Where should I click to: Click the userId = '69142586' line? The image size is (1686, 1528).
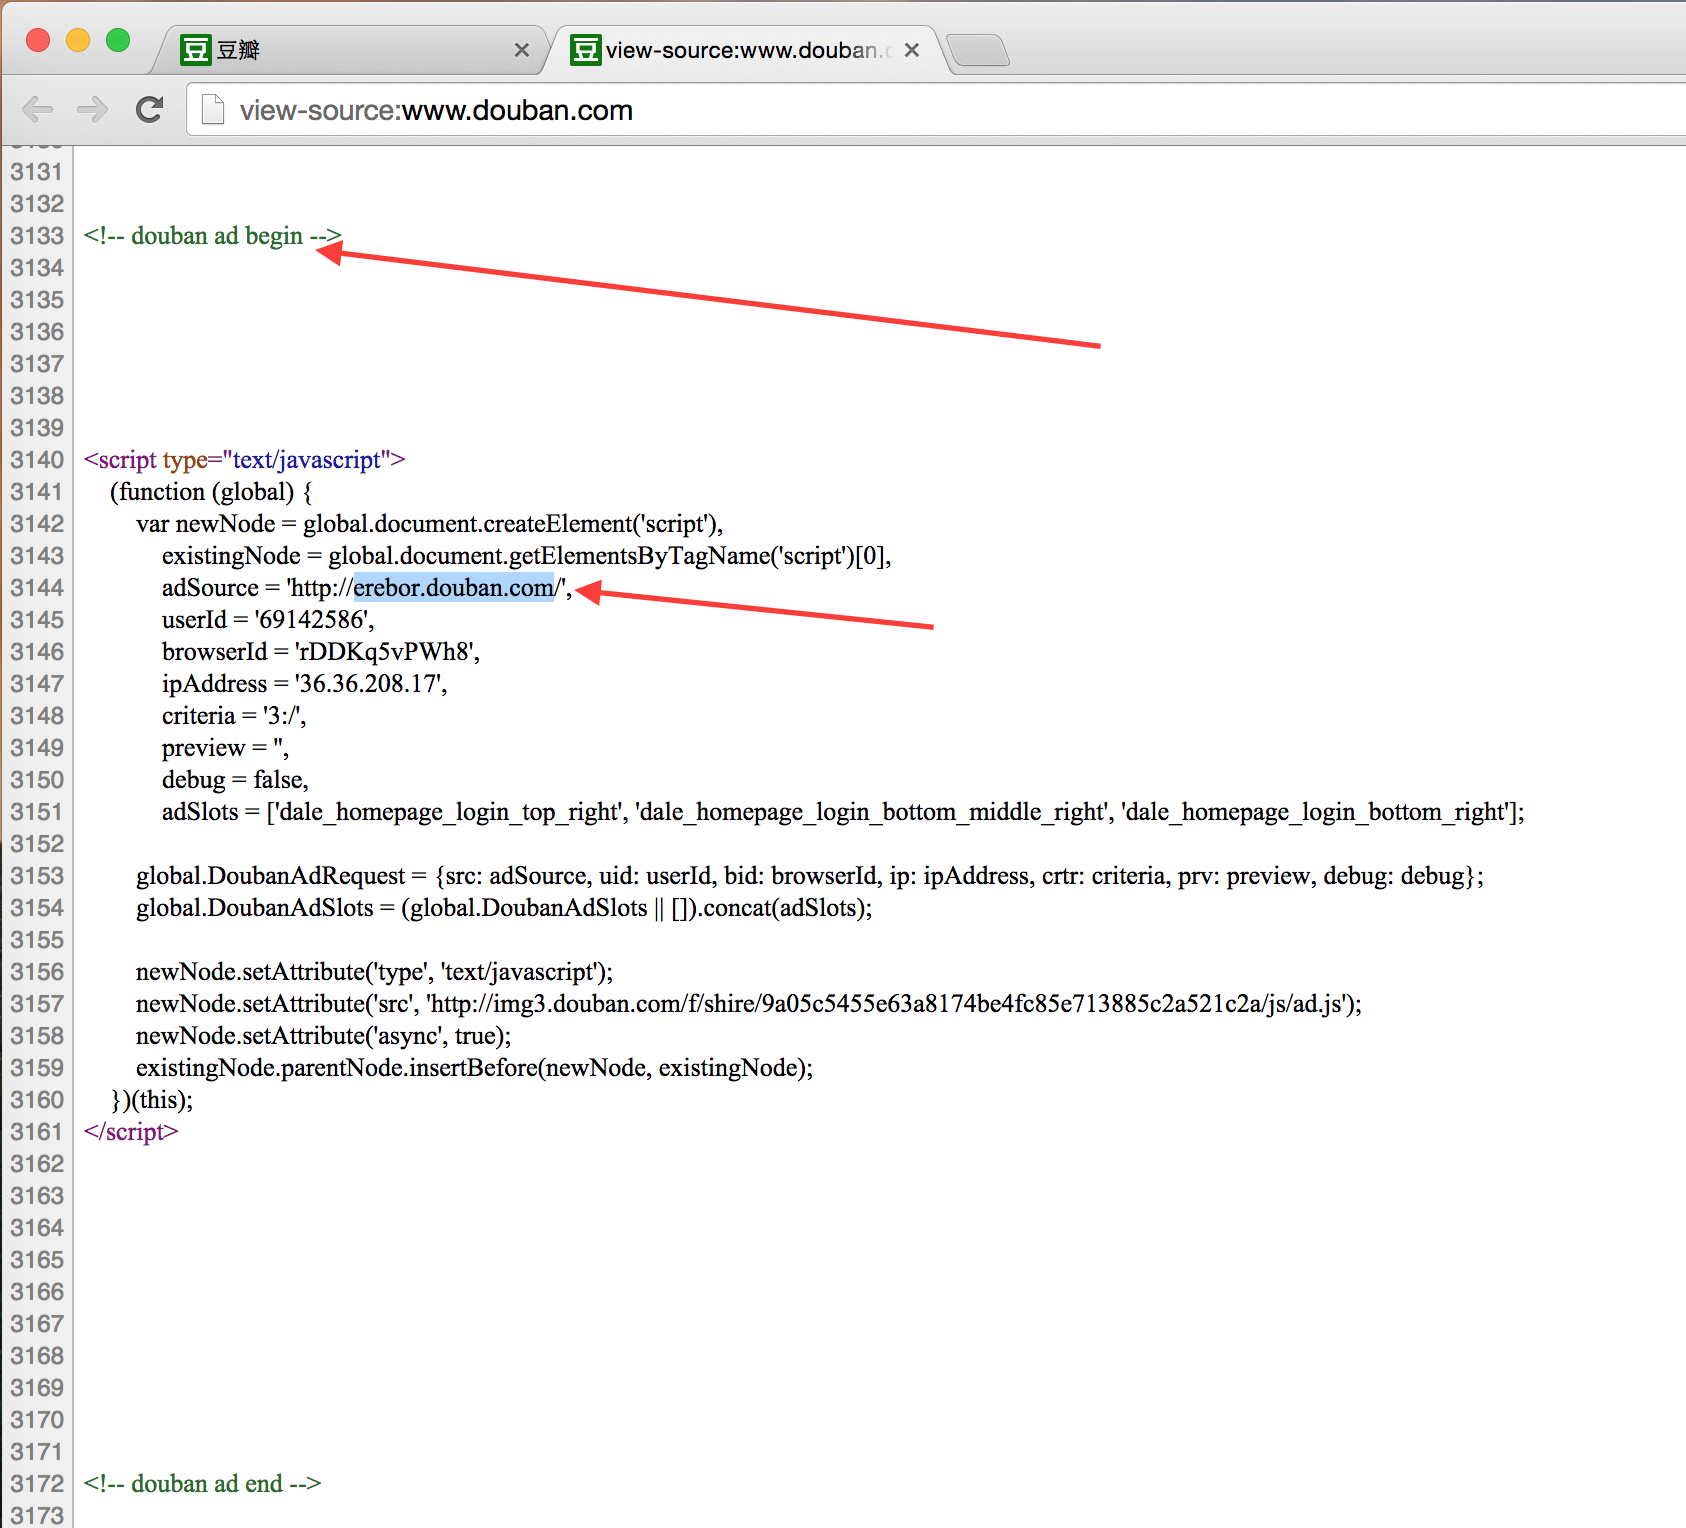[x=268, y=620]
